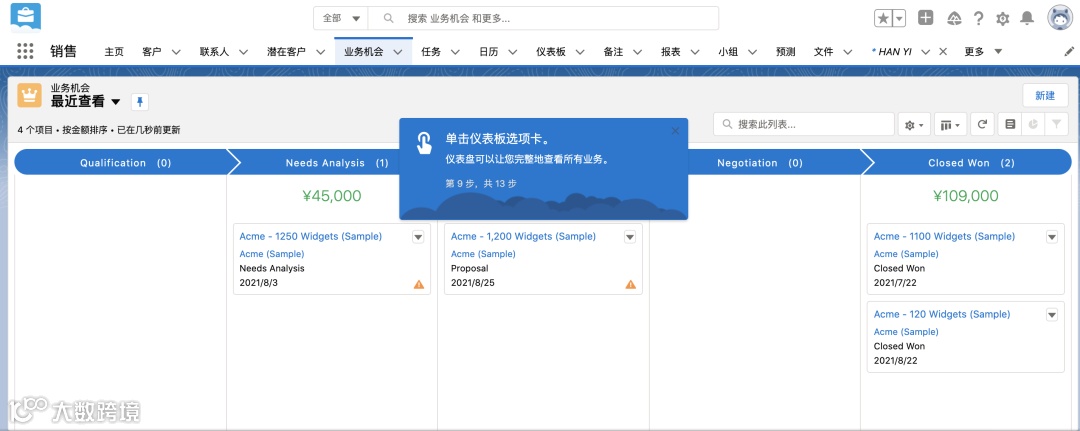Click the crown opportunity icon
Image resolution: width=1080 pixels, height=431 pixels.
[30, 95]
